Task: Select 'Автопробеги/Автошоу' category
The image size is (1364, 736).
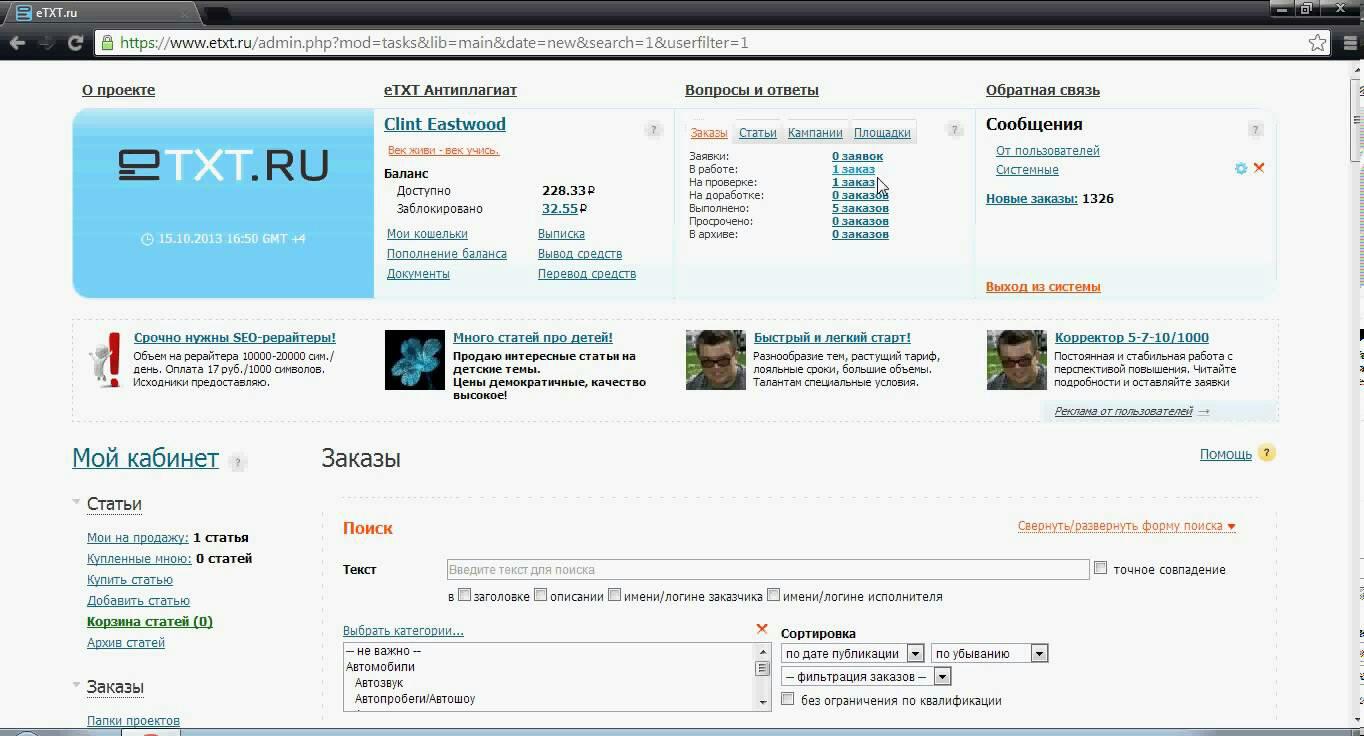Action: click(415, 699)
